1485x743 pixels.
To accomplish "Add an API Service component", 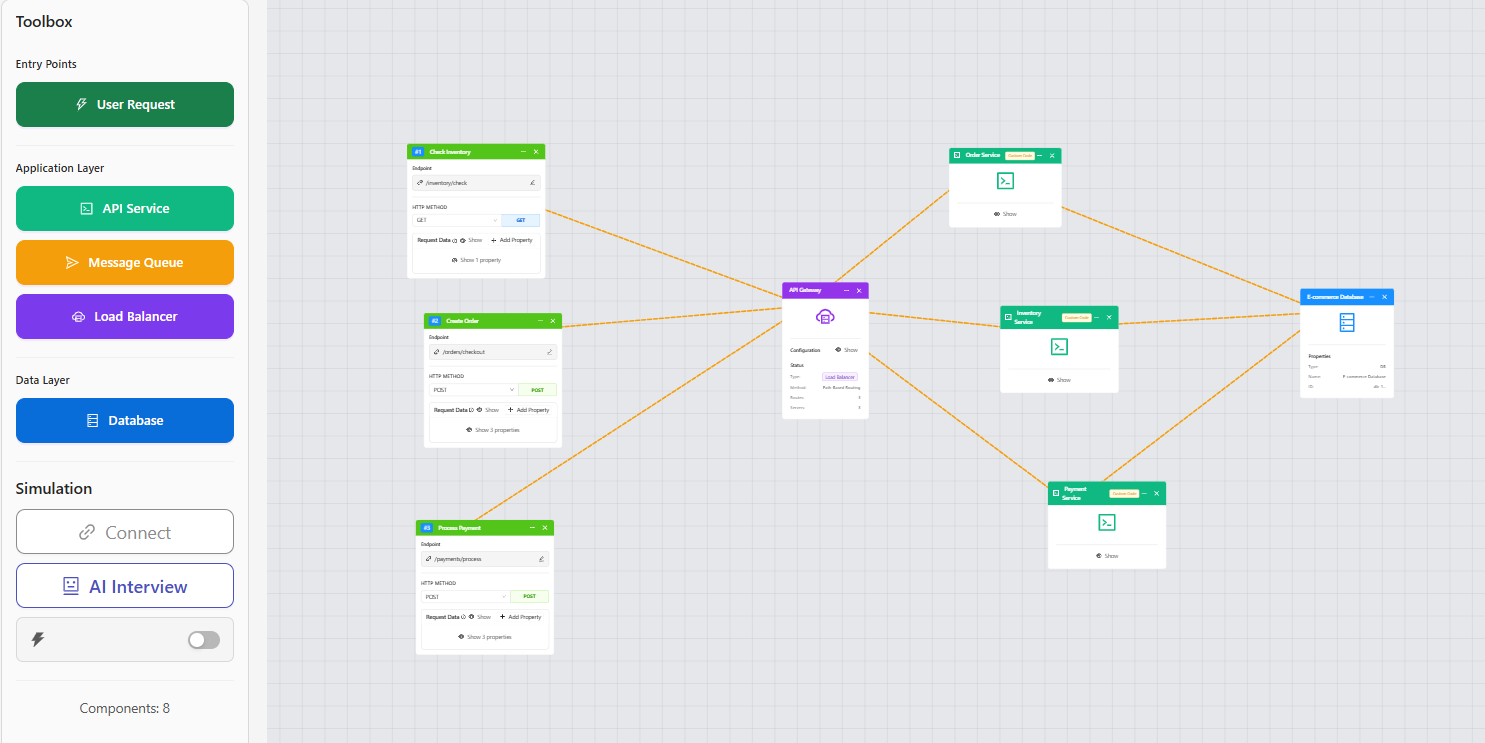I will tap(125, 208).
